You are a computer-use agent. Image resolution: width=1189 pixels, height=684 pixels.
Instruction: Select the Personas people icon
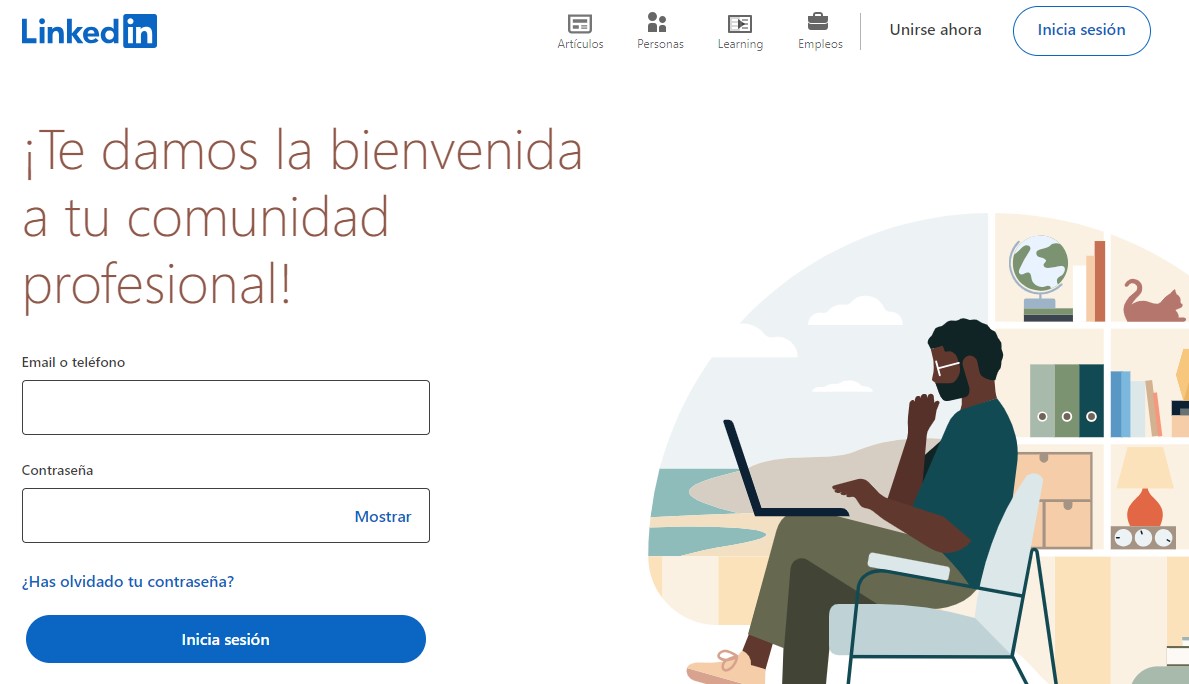pos(657,23)
